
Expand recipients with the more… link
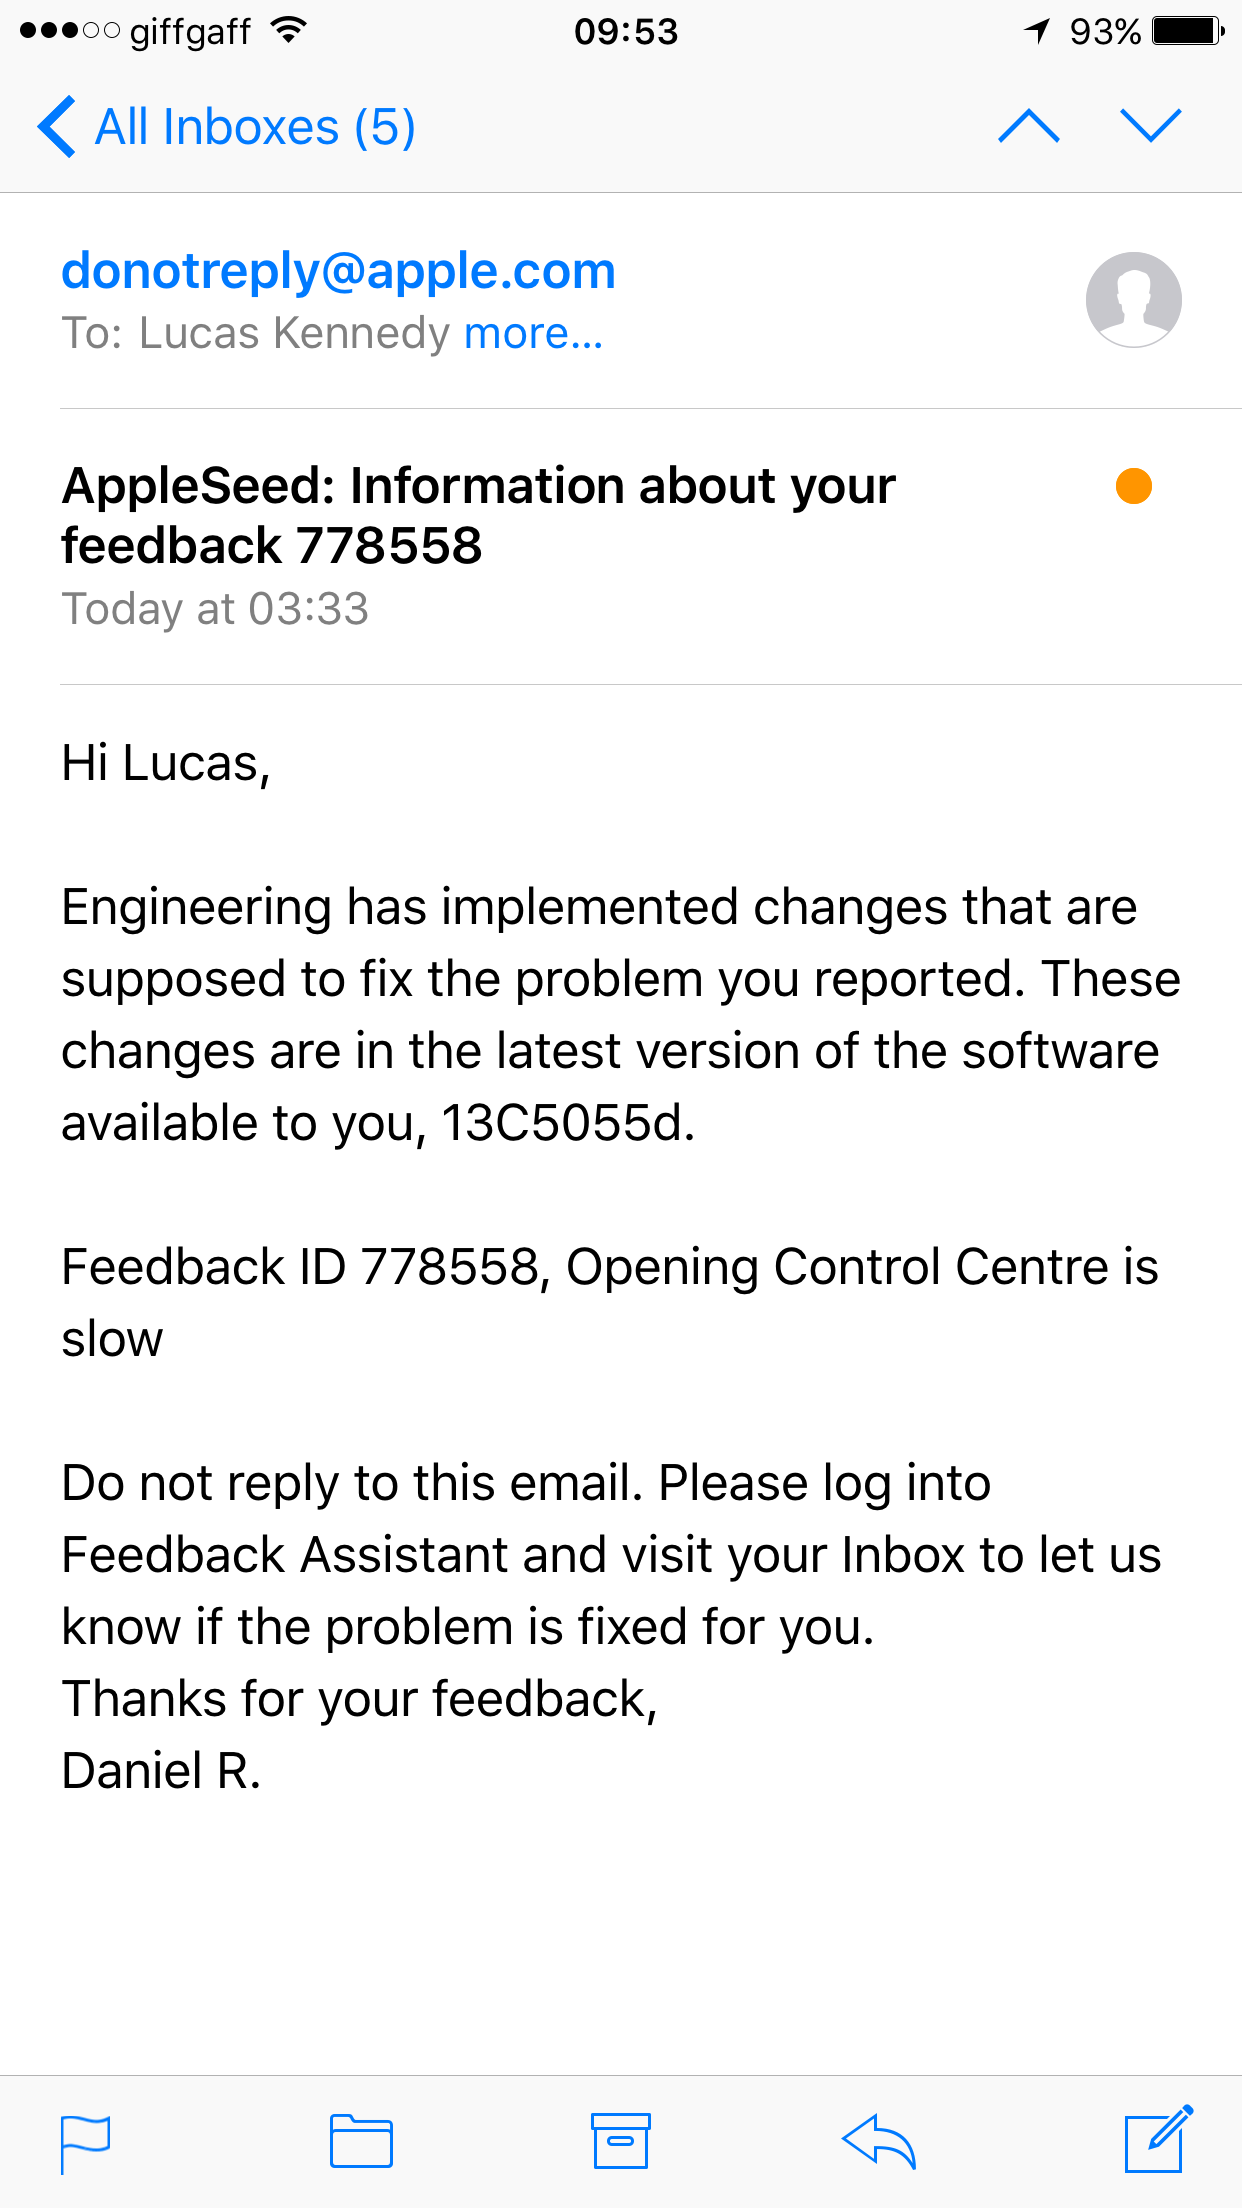click(x=534, y=333)
